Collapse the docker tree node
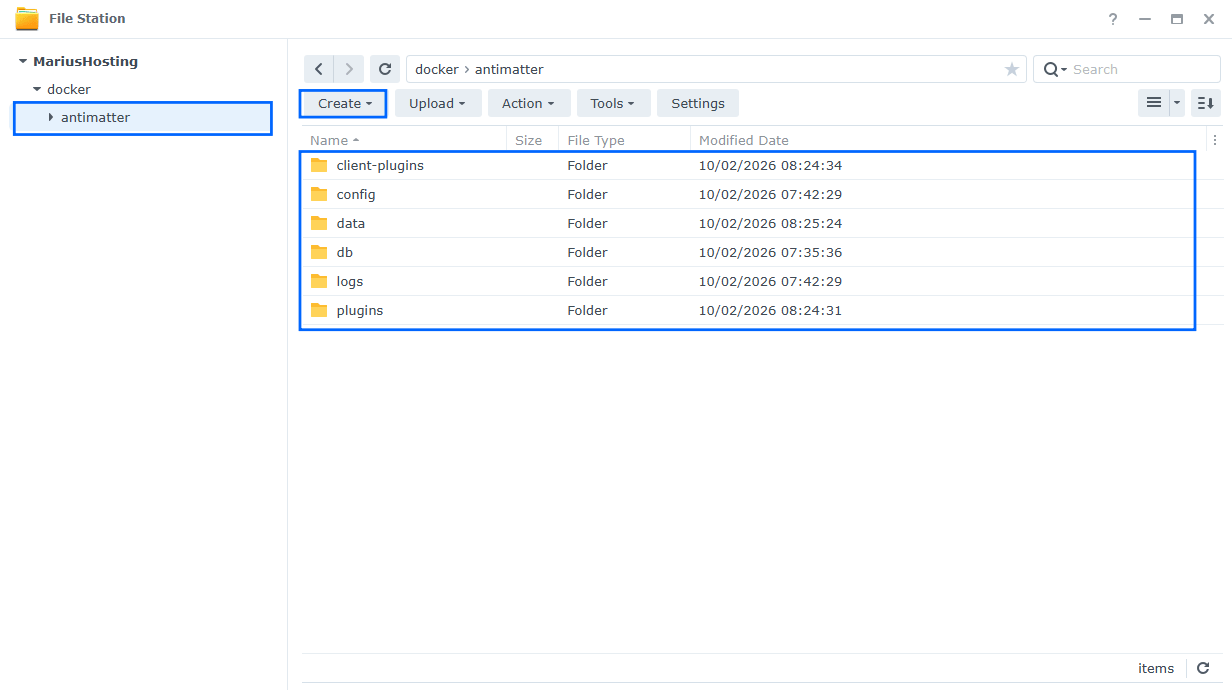This screenshot has width=1232, height=690. click(x=37, y=89)
